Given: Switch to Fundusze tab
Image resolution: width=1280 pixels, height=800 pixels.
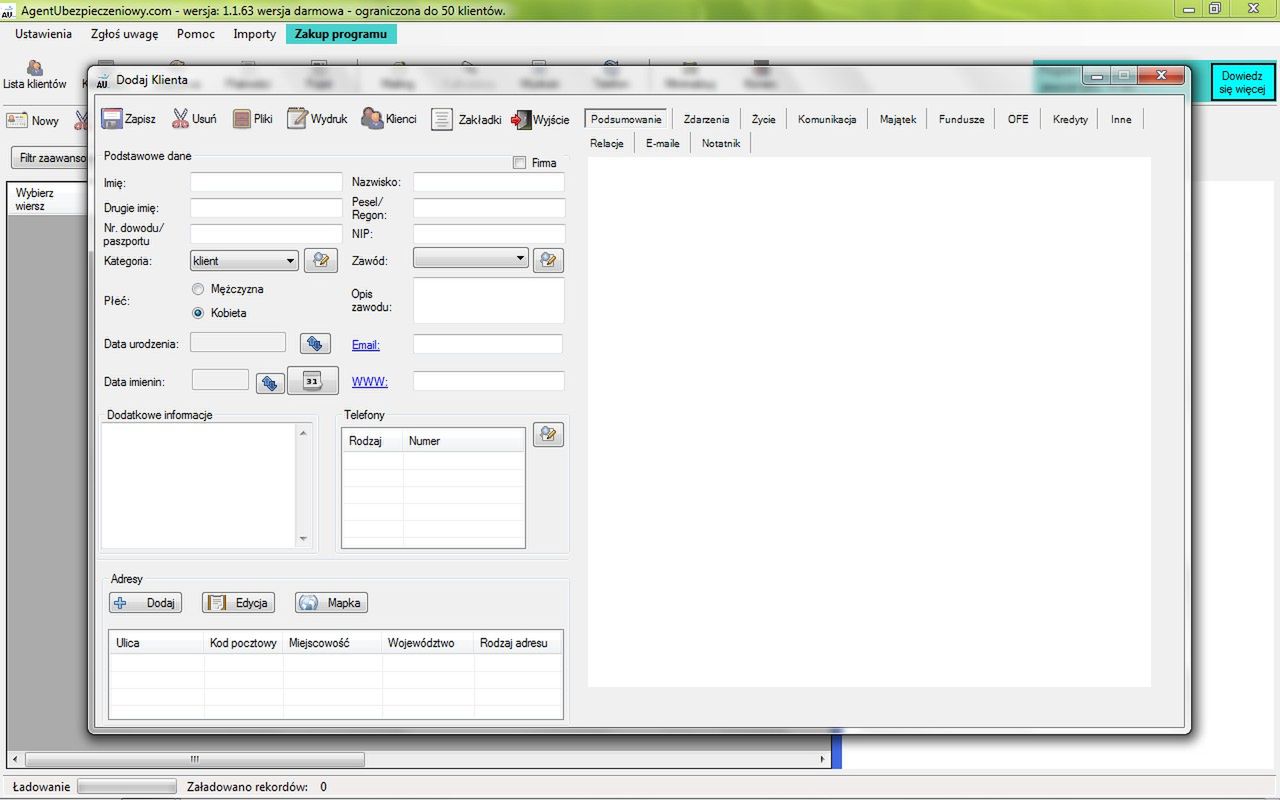Looking at the screenshot, I should pos(962,119).
